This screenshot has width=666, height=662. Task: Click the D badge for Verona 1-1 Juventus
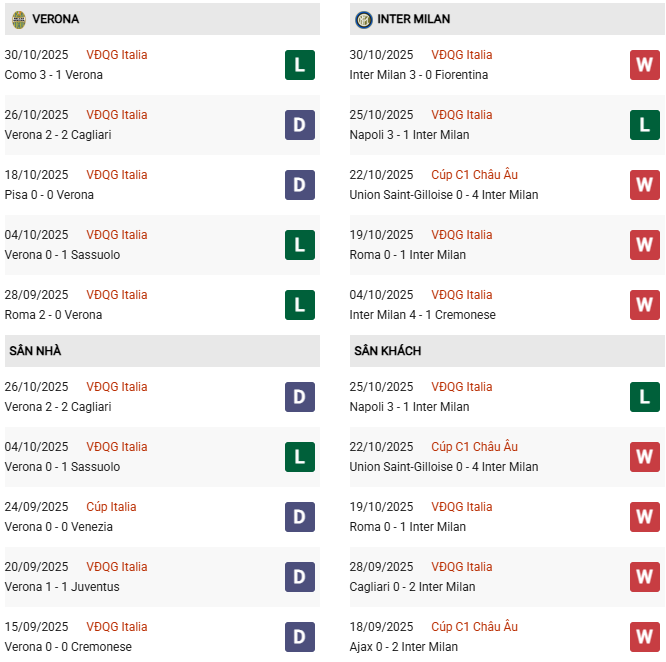[x=299, y=577]
